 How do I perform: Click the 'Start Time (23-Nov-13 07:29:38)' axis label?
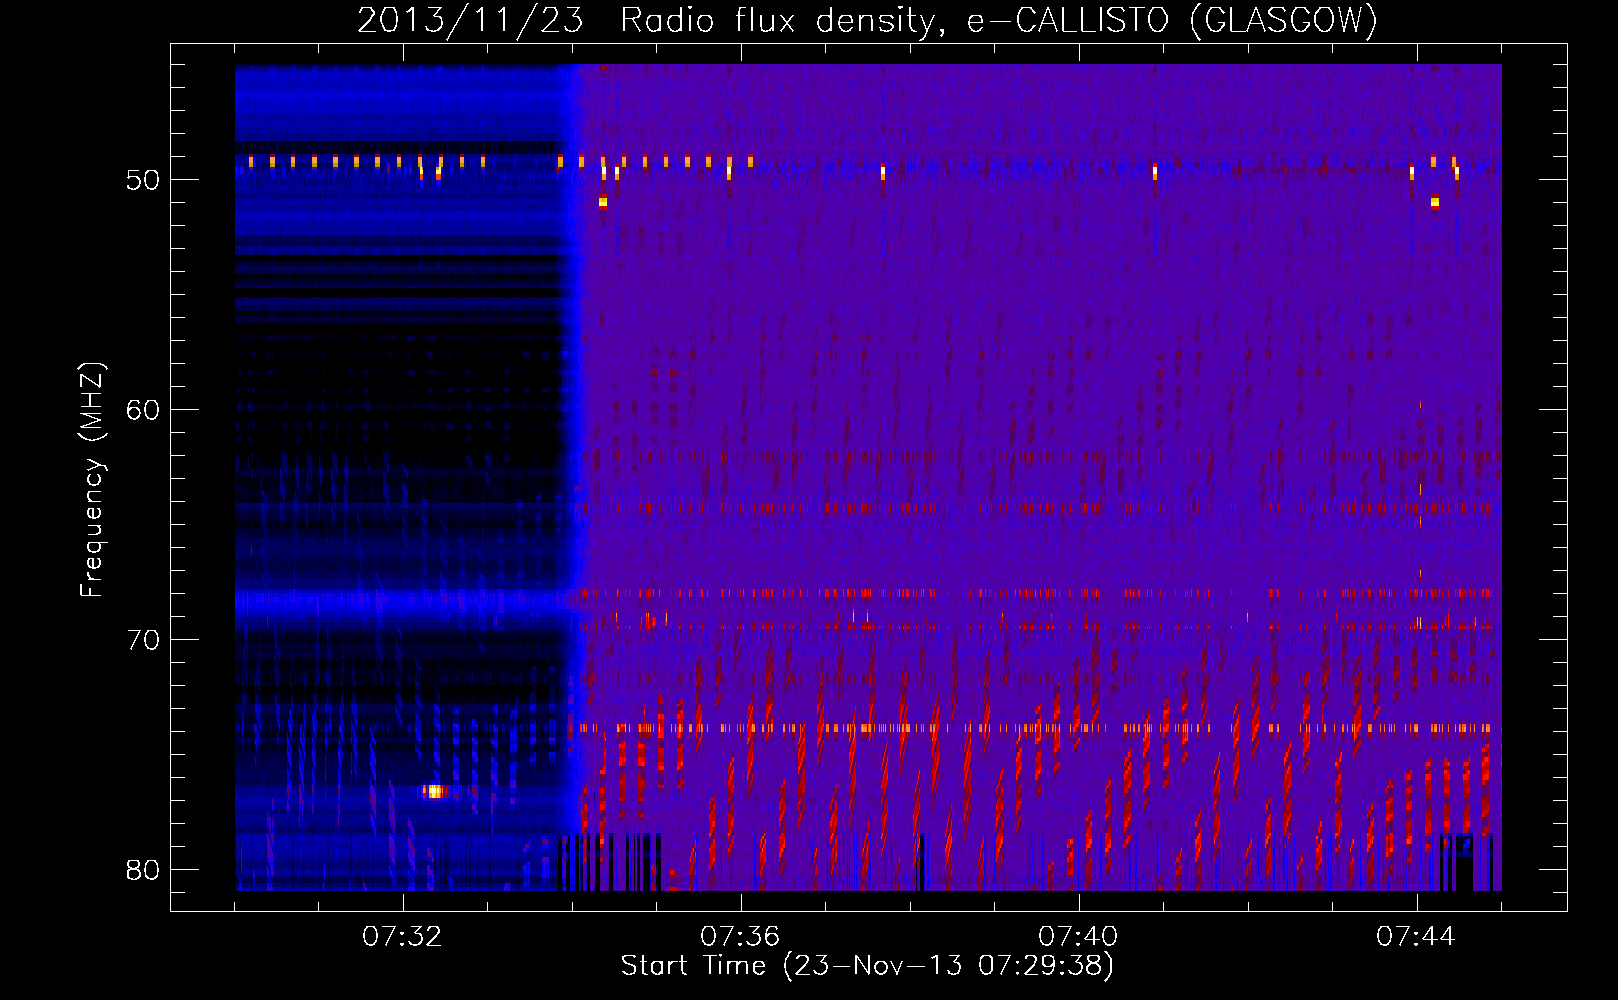pos(867,965)
